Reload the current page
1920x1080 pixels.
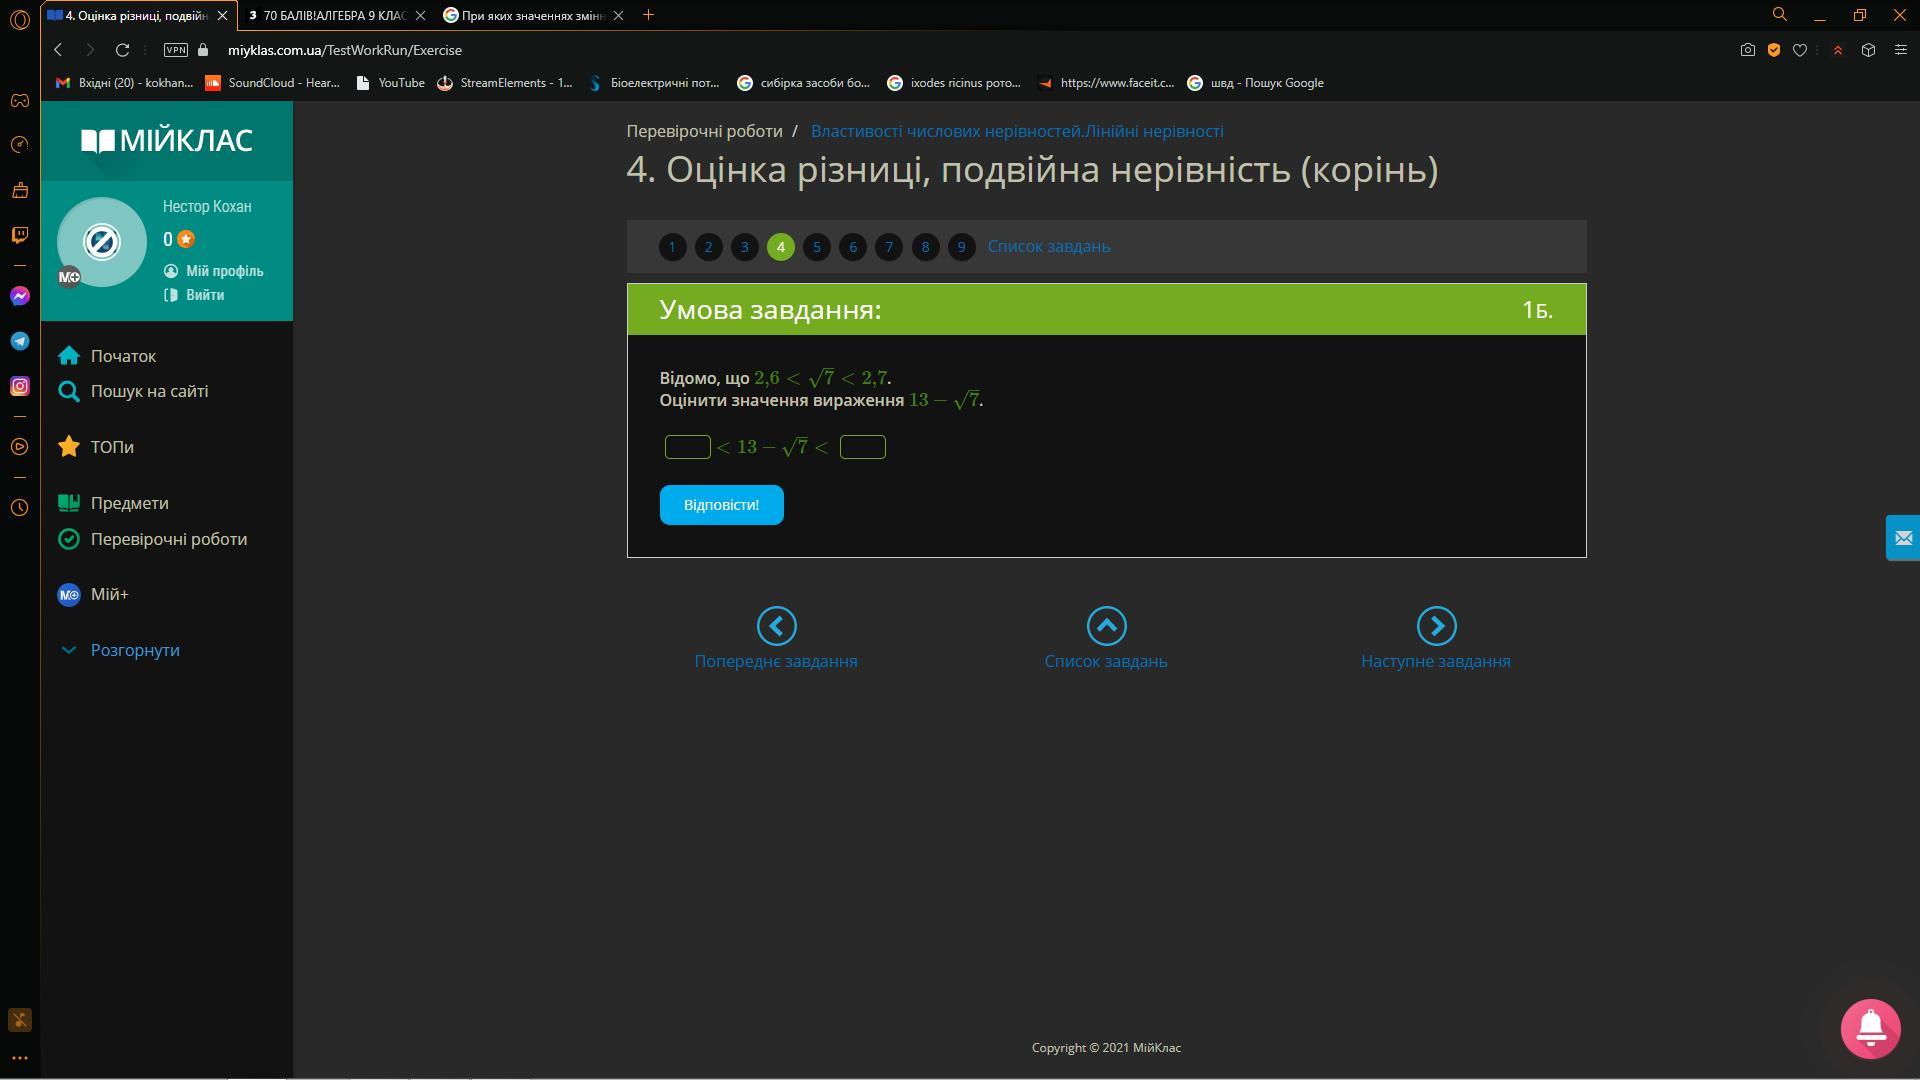click(122, 50)
